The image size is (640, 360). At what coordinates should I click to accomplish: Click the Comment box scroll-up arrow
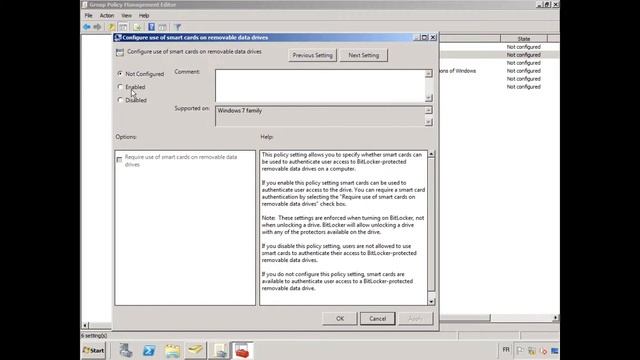(x=429, y=73)
